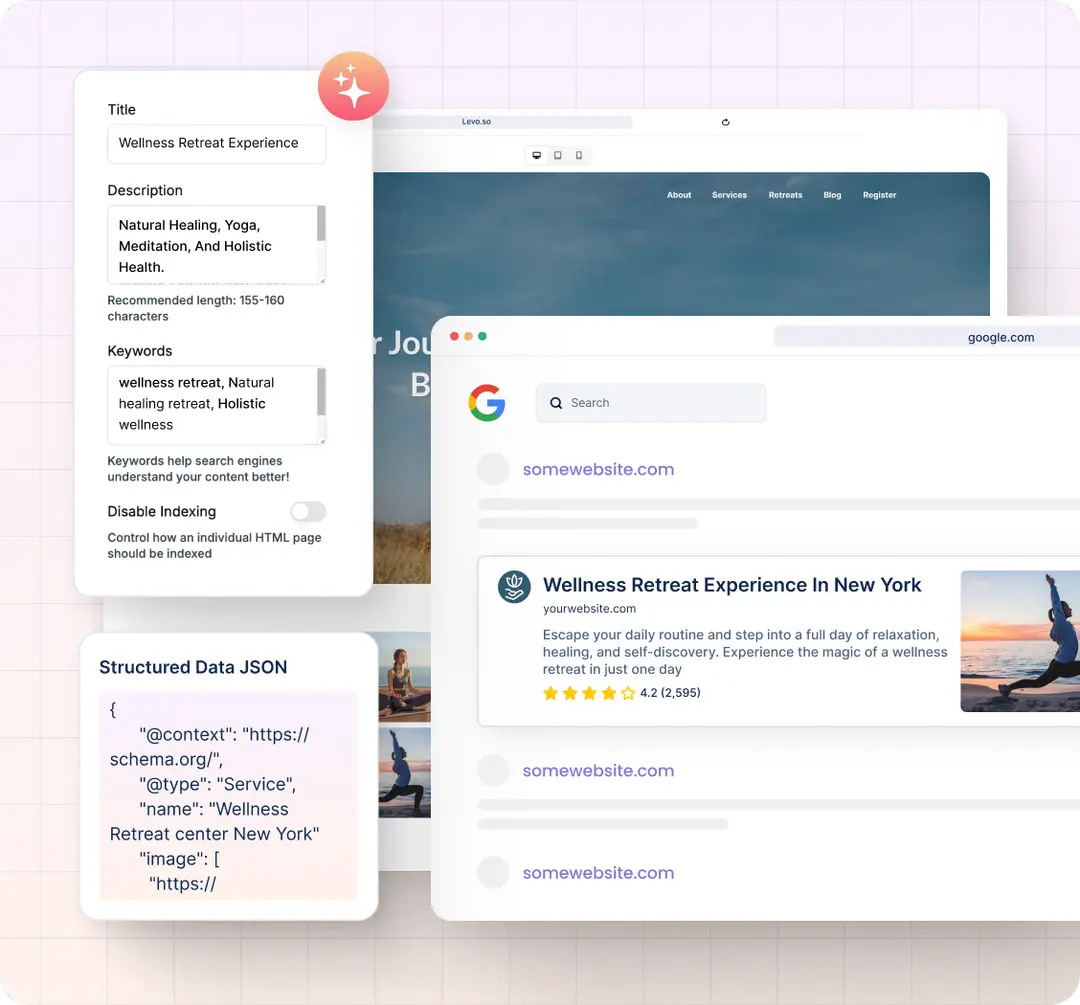1080x1005 pixels.
Task: Click the yoga pose result thumbnail
Action: pyautogui.click(x=1020, y=641)
